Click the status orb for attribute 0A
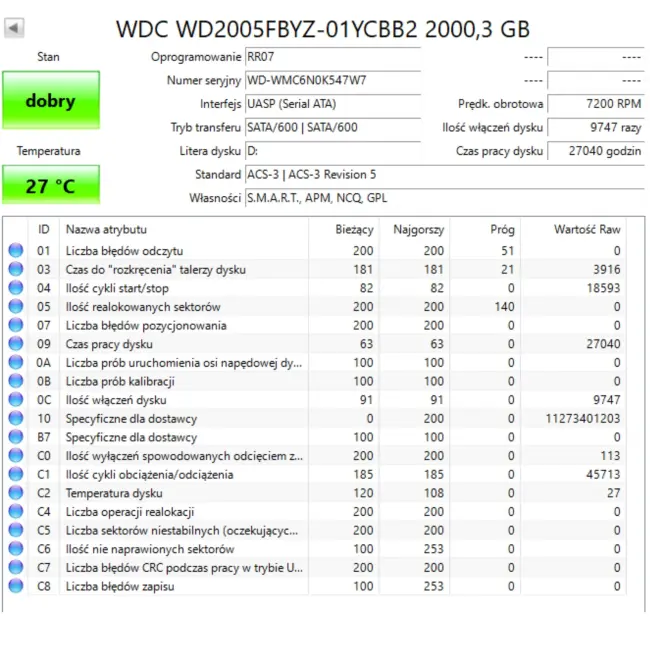 [x=16, y=362]
